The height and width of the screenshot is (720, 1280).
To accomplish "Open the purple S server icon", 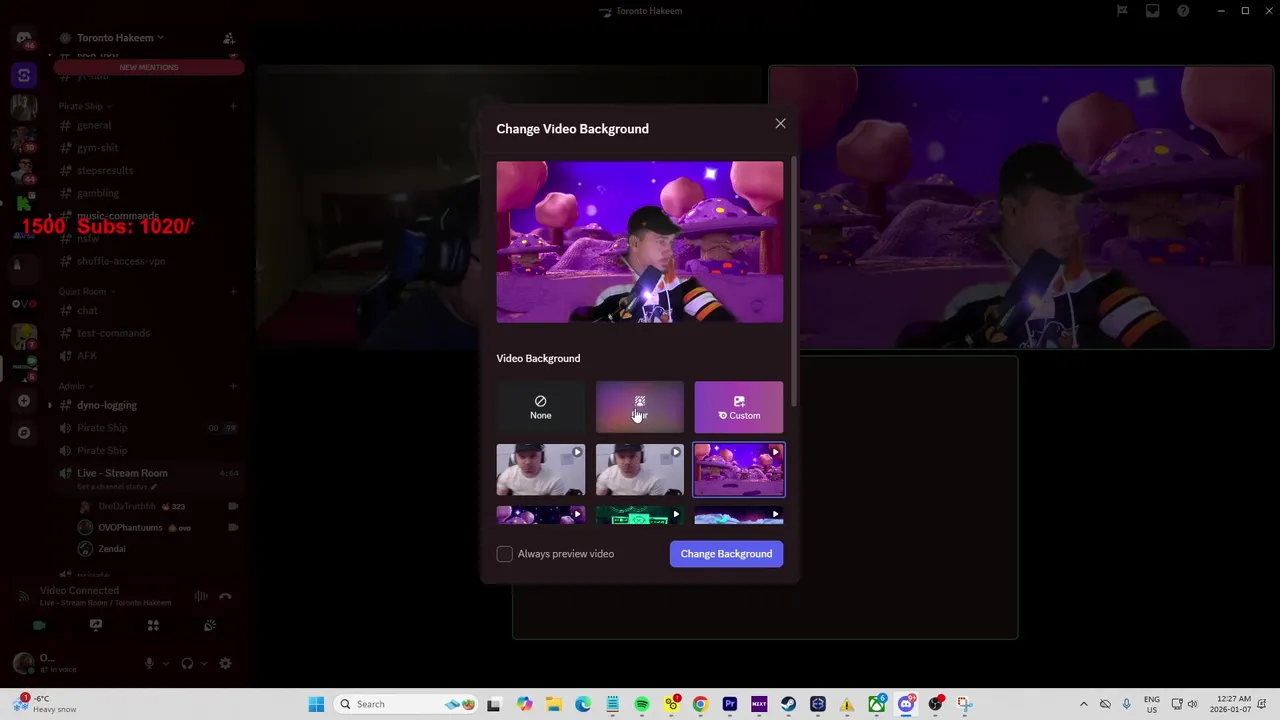I will click(24, 75).
